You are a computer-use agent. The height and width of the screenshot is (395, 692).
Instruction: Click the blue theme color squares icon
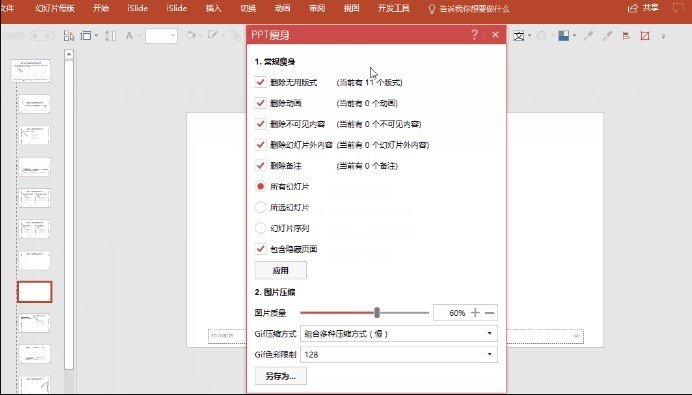coord(564,36)
